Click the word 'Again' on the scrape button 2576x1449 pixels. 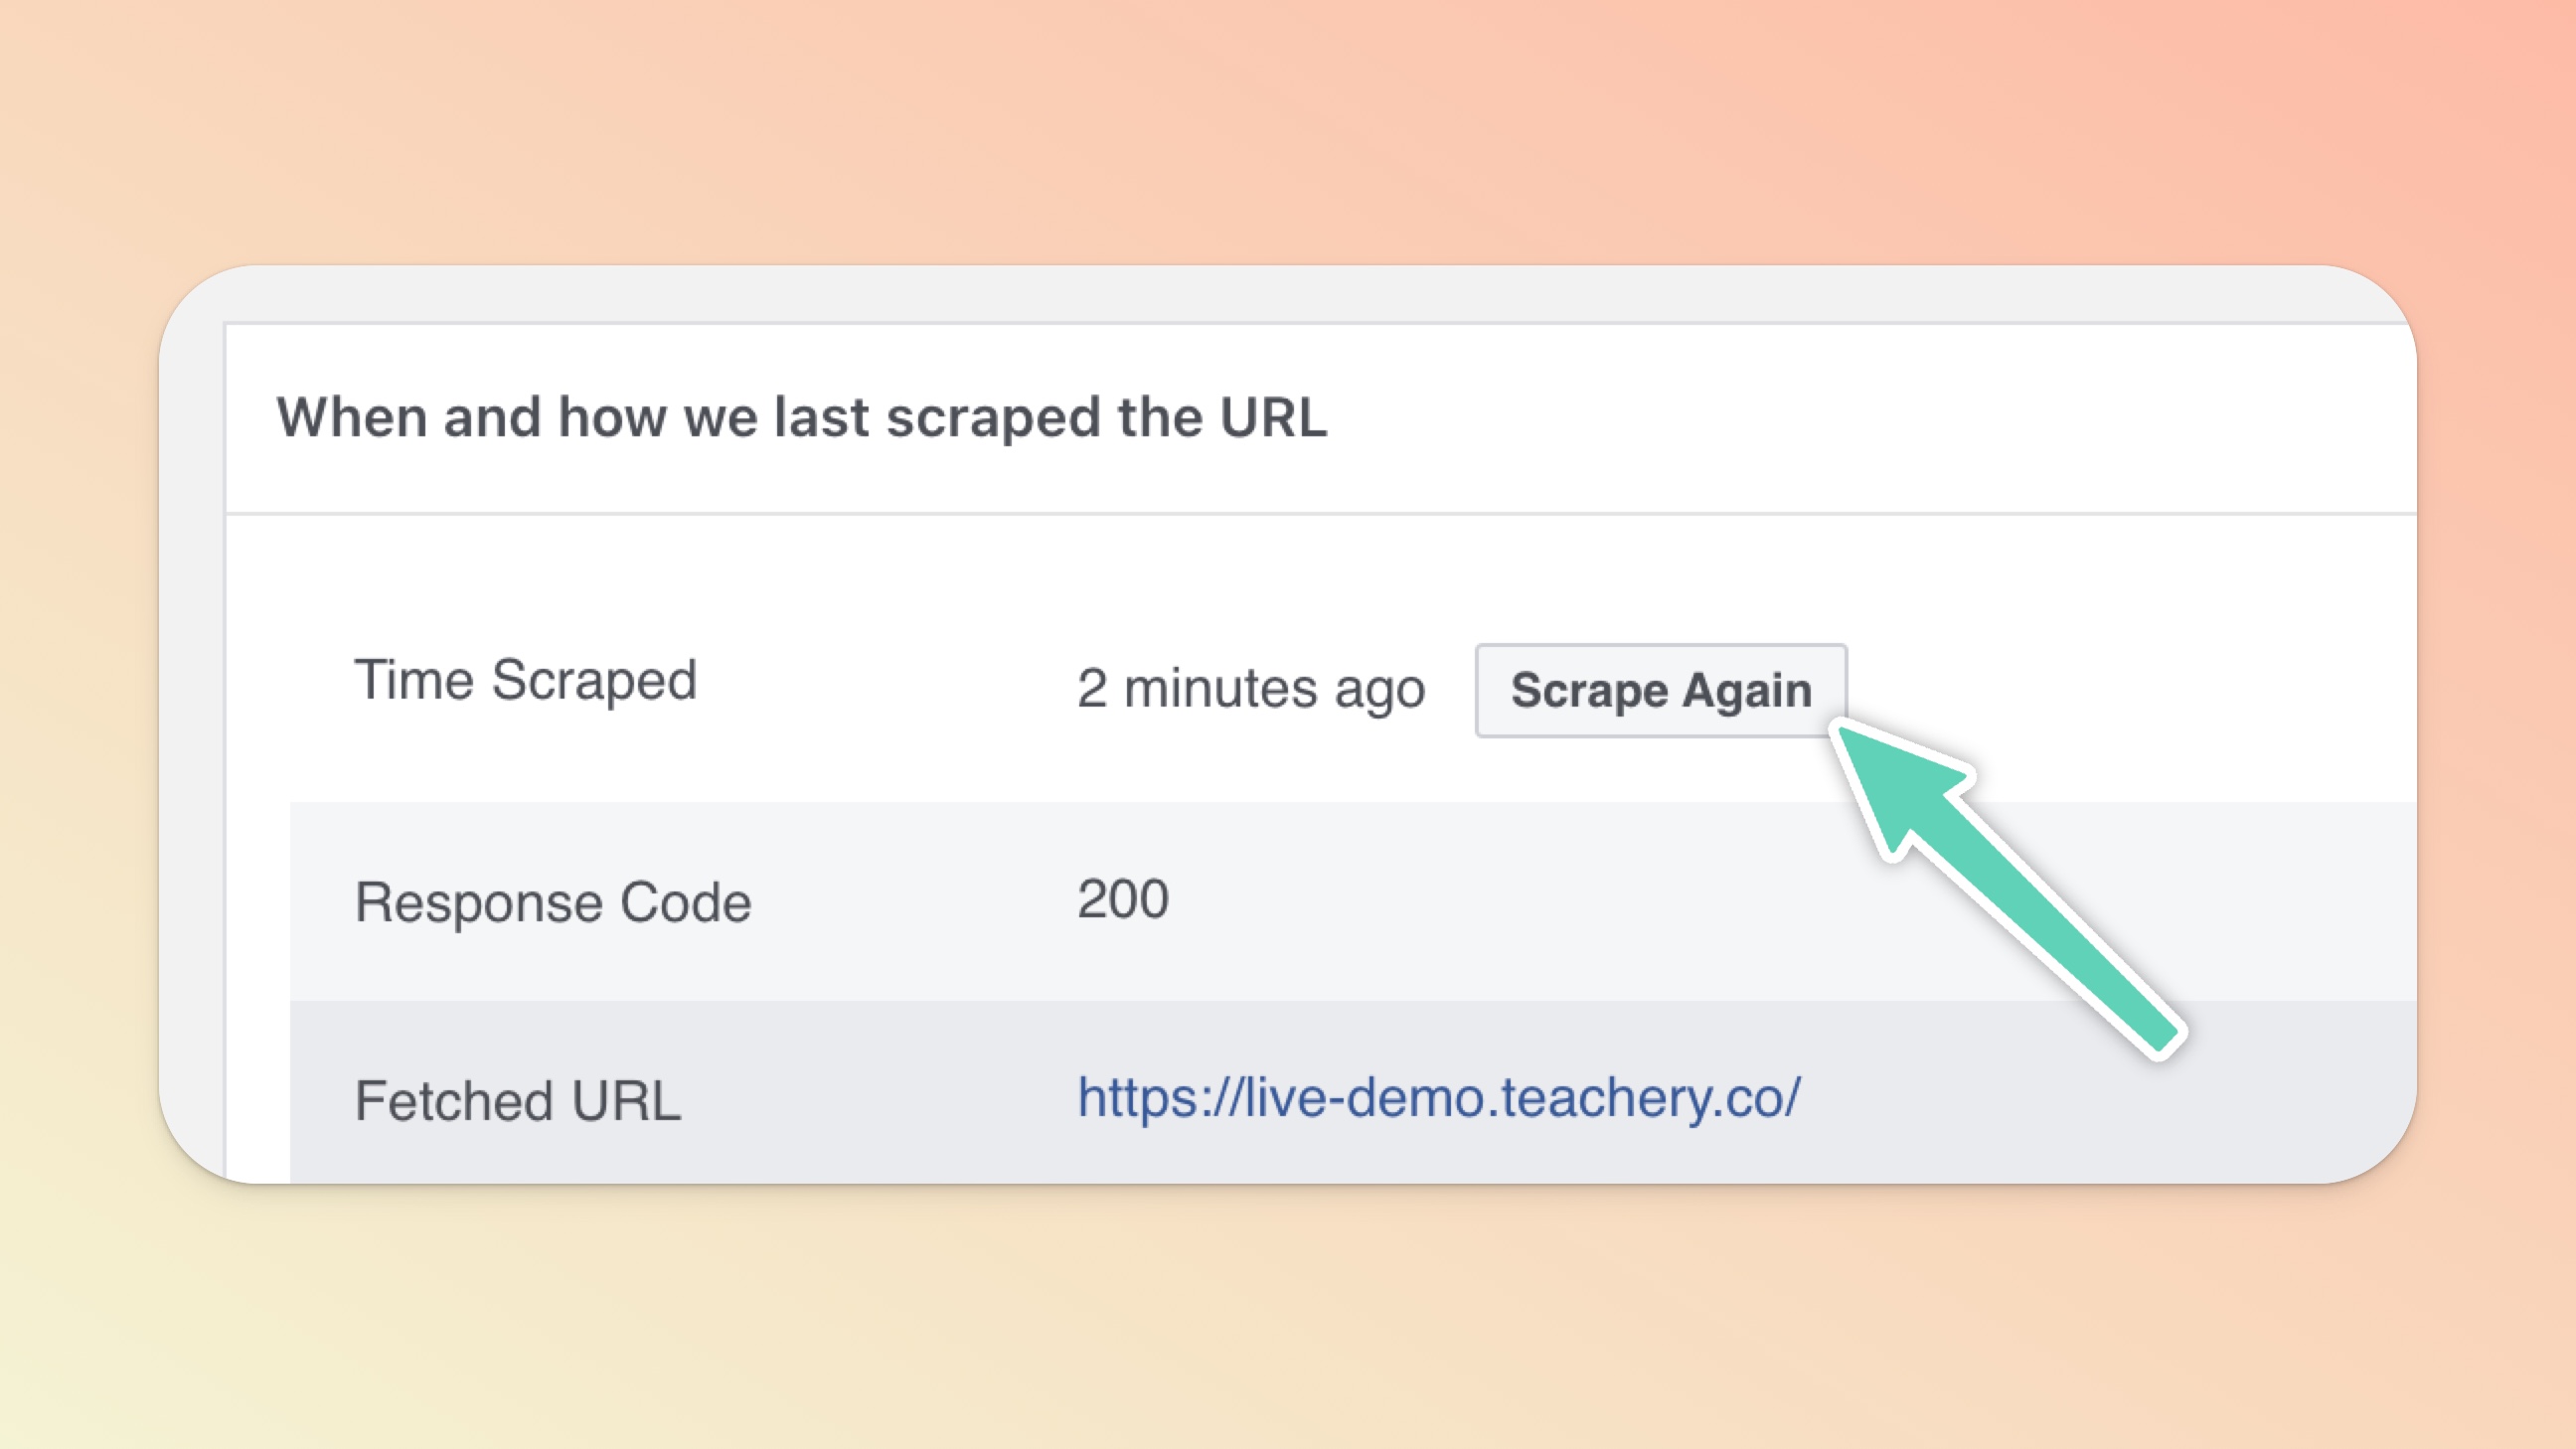point(1746,691)
